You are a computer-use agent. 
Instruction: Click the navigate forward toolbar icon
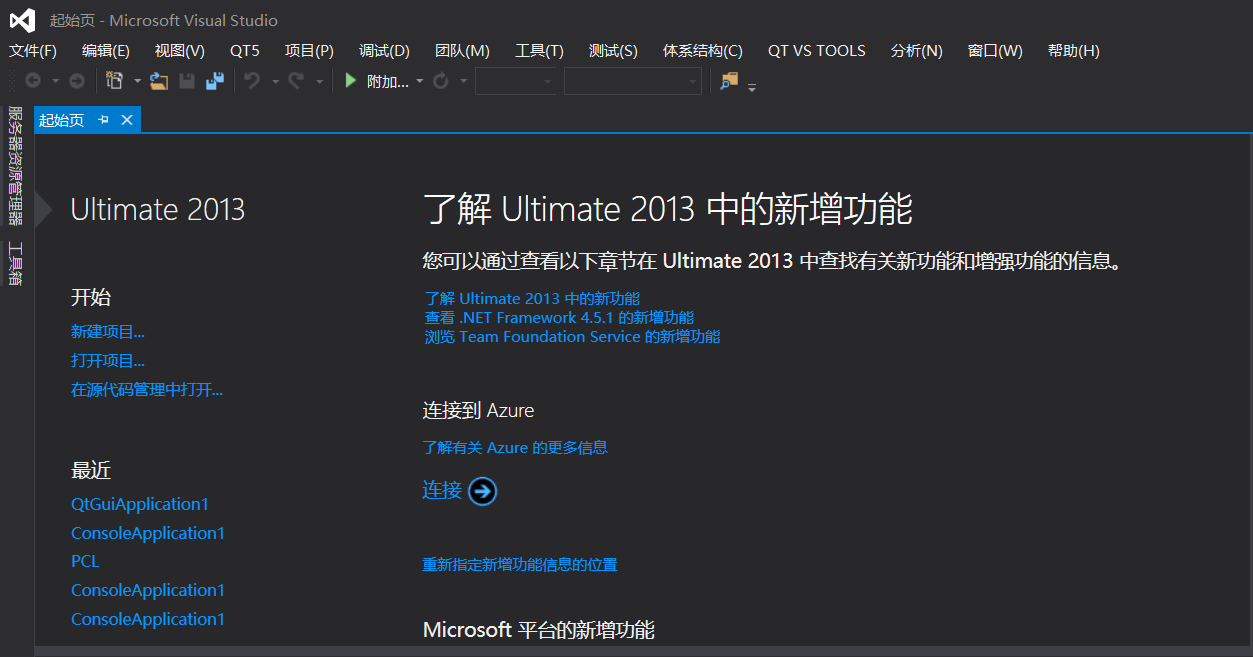pos(76,81)
